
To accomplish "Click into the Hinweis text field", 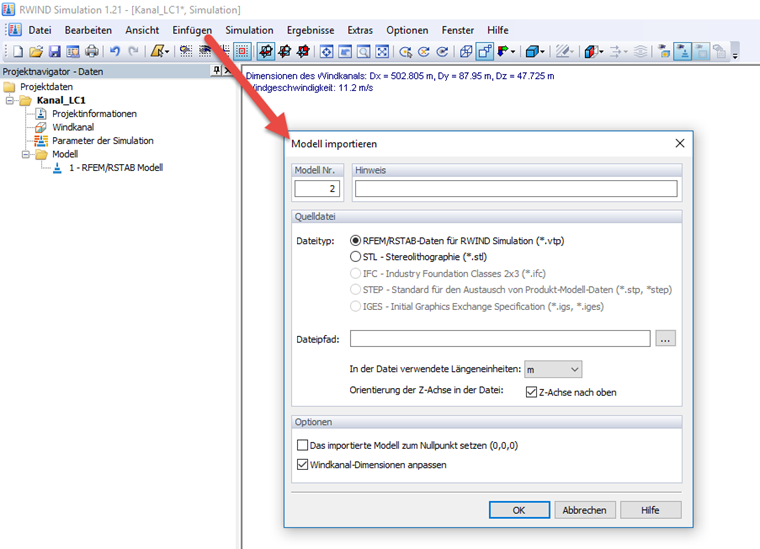I will pos(516,188).
